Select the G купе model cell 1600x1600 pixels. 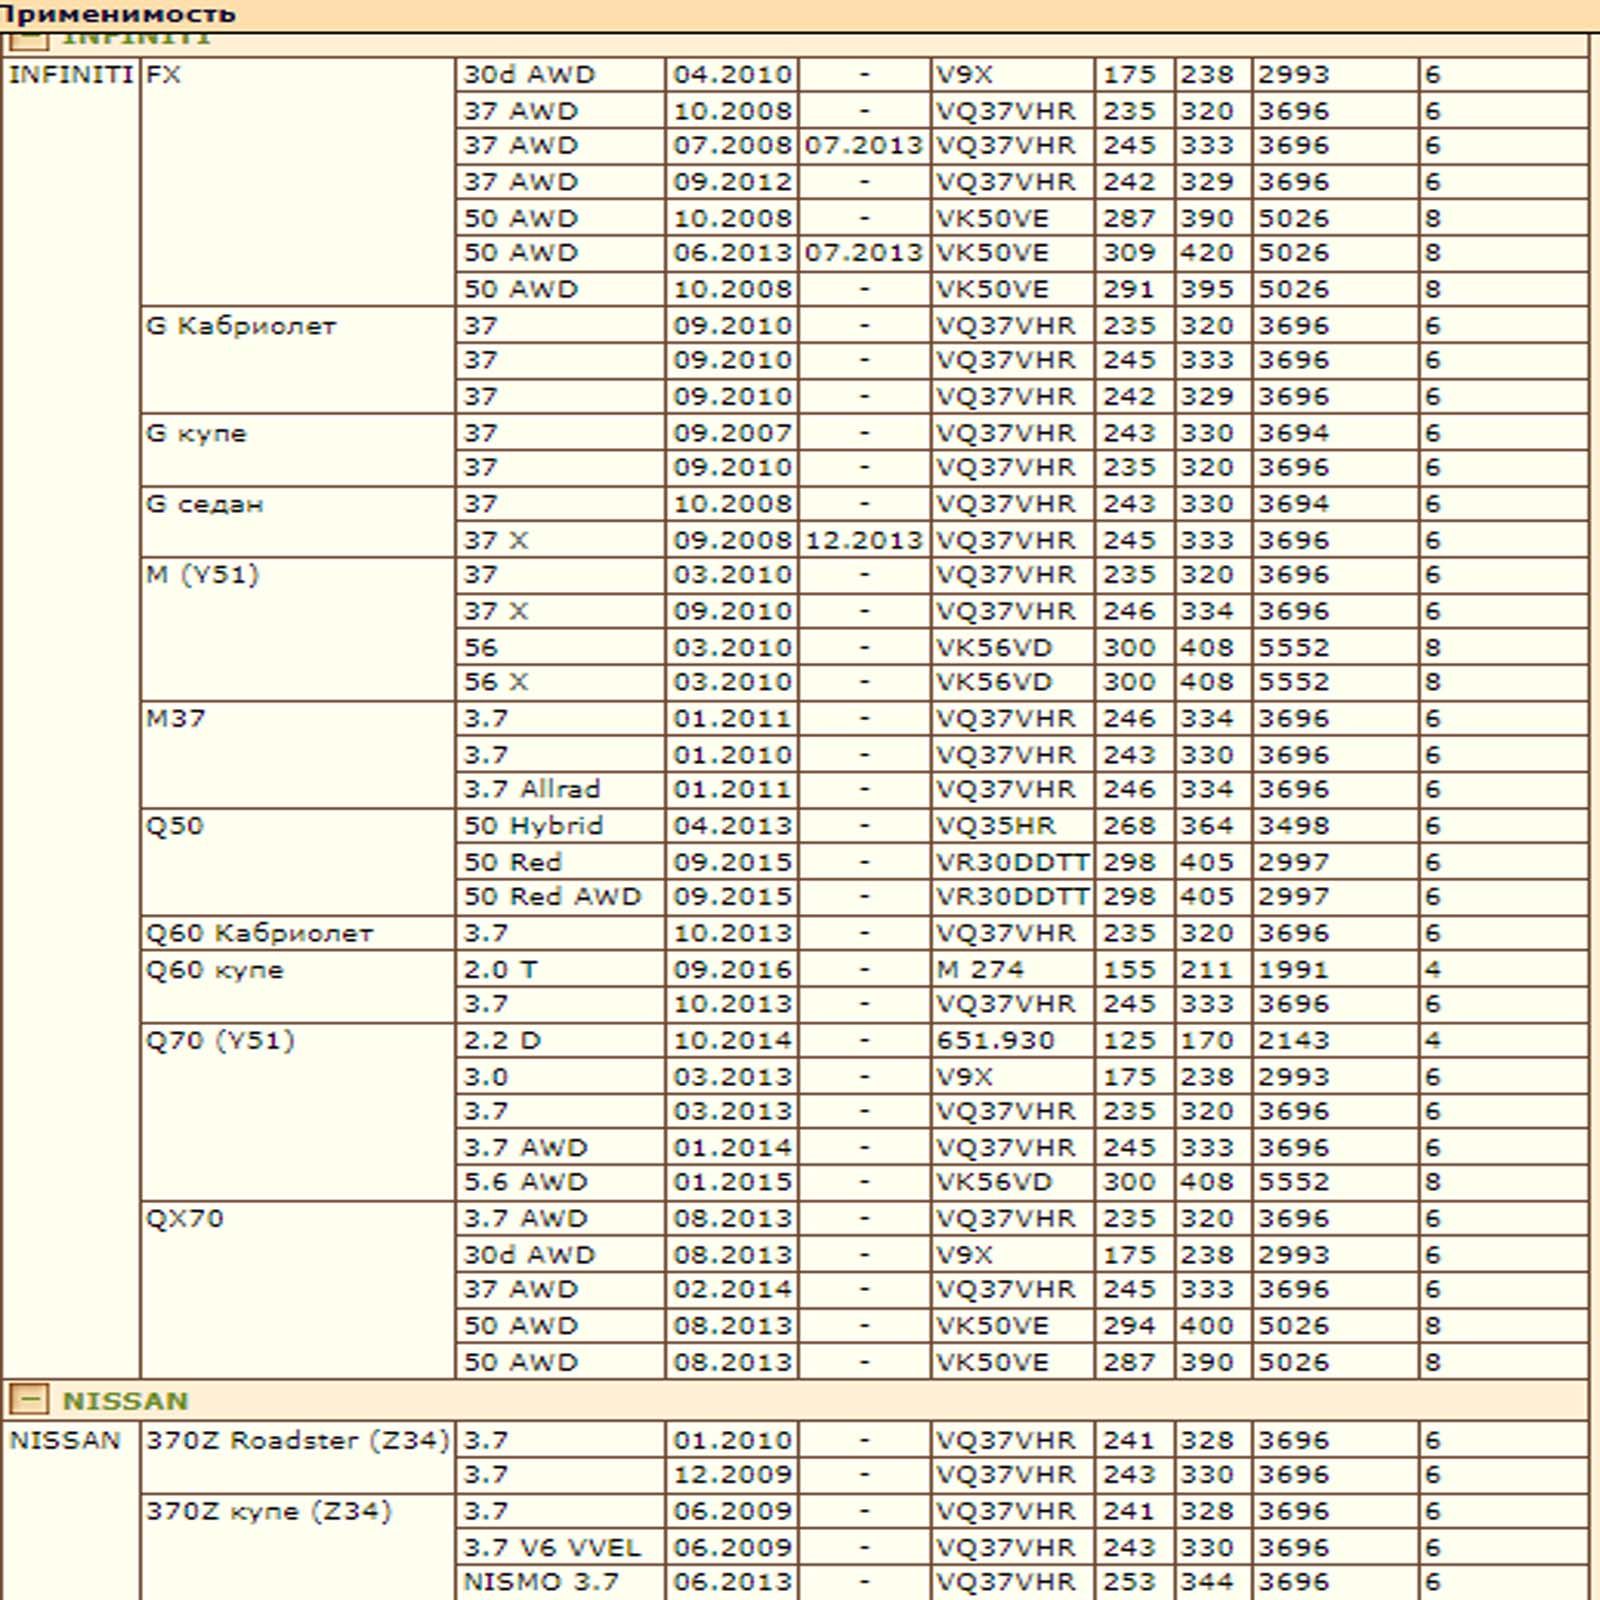click(x=196, y=433)
